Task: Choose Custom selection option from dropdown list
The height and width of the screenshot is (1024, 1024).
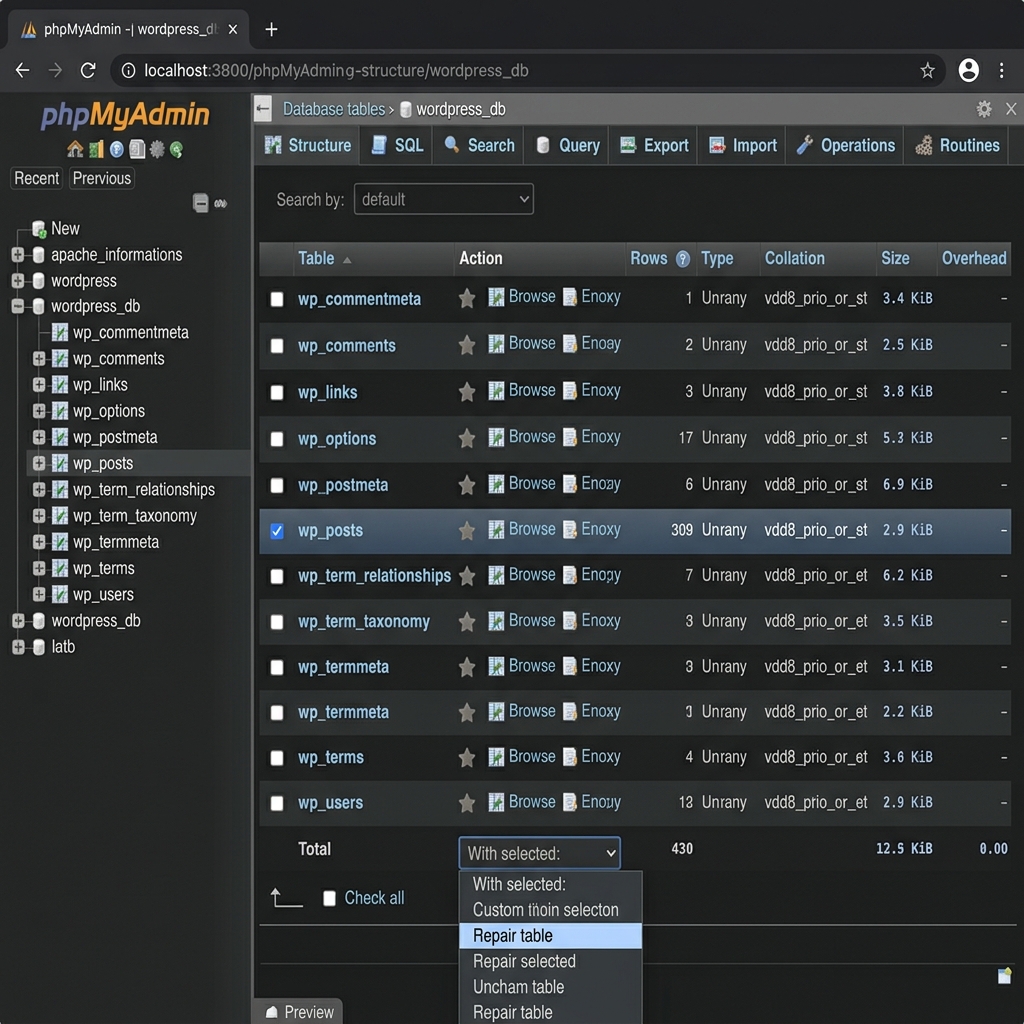Action: pyautogui.click(x=551, y=910)
